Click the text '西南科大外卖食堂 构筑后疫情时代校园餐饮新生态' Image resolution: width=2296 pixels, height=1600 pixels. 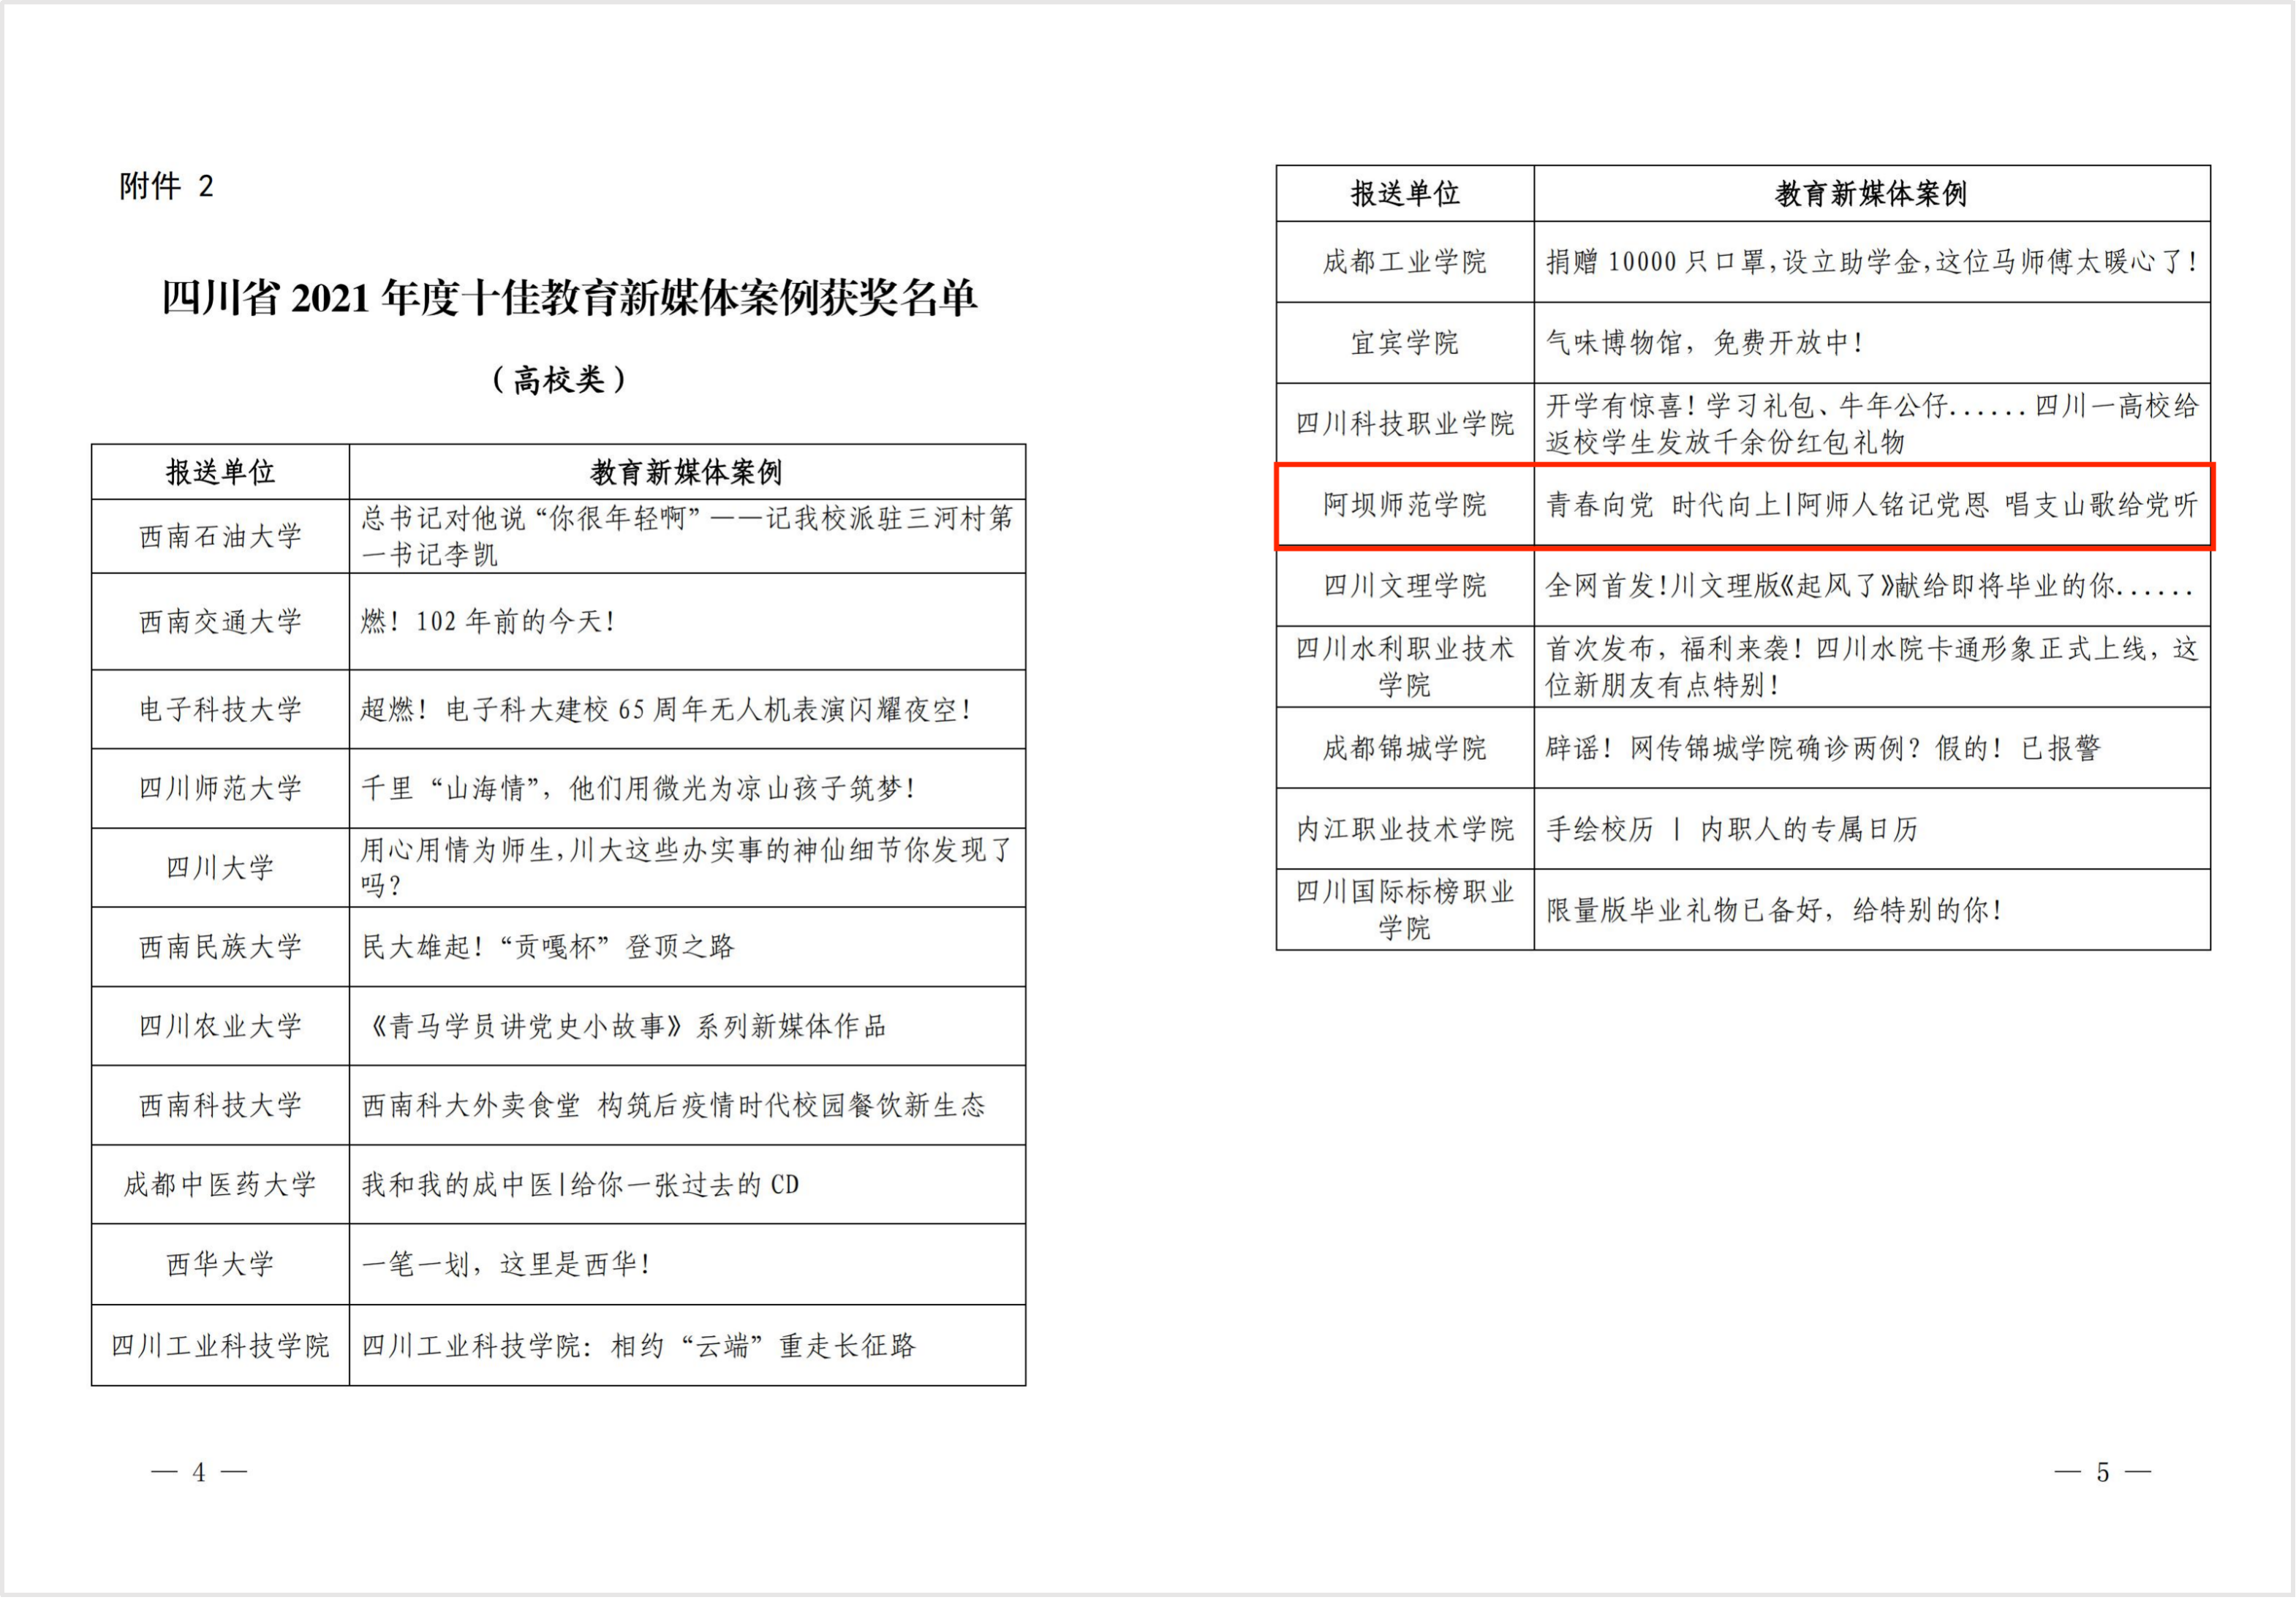point(673,1106)
